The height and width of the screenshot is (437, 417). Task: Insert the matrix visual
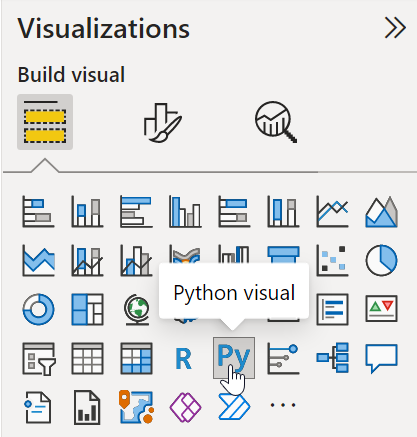[136, 358]
